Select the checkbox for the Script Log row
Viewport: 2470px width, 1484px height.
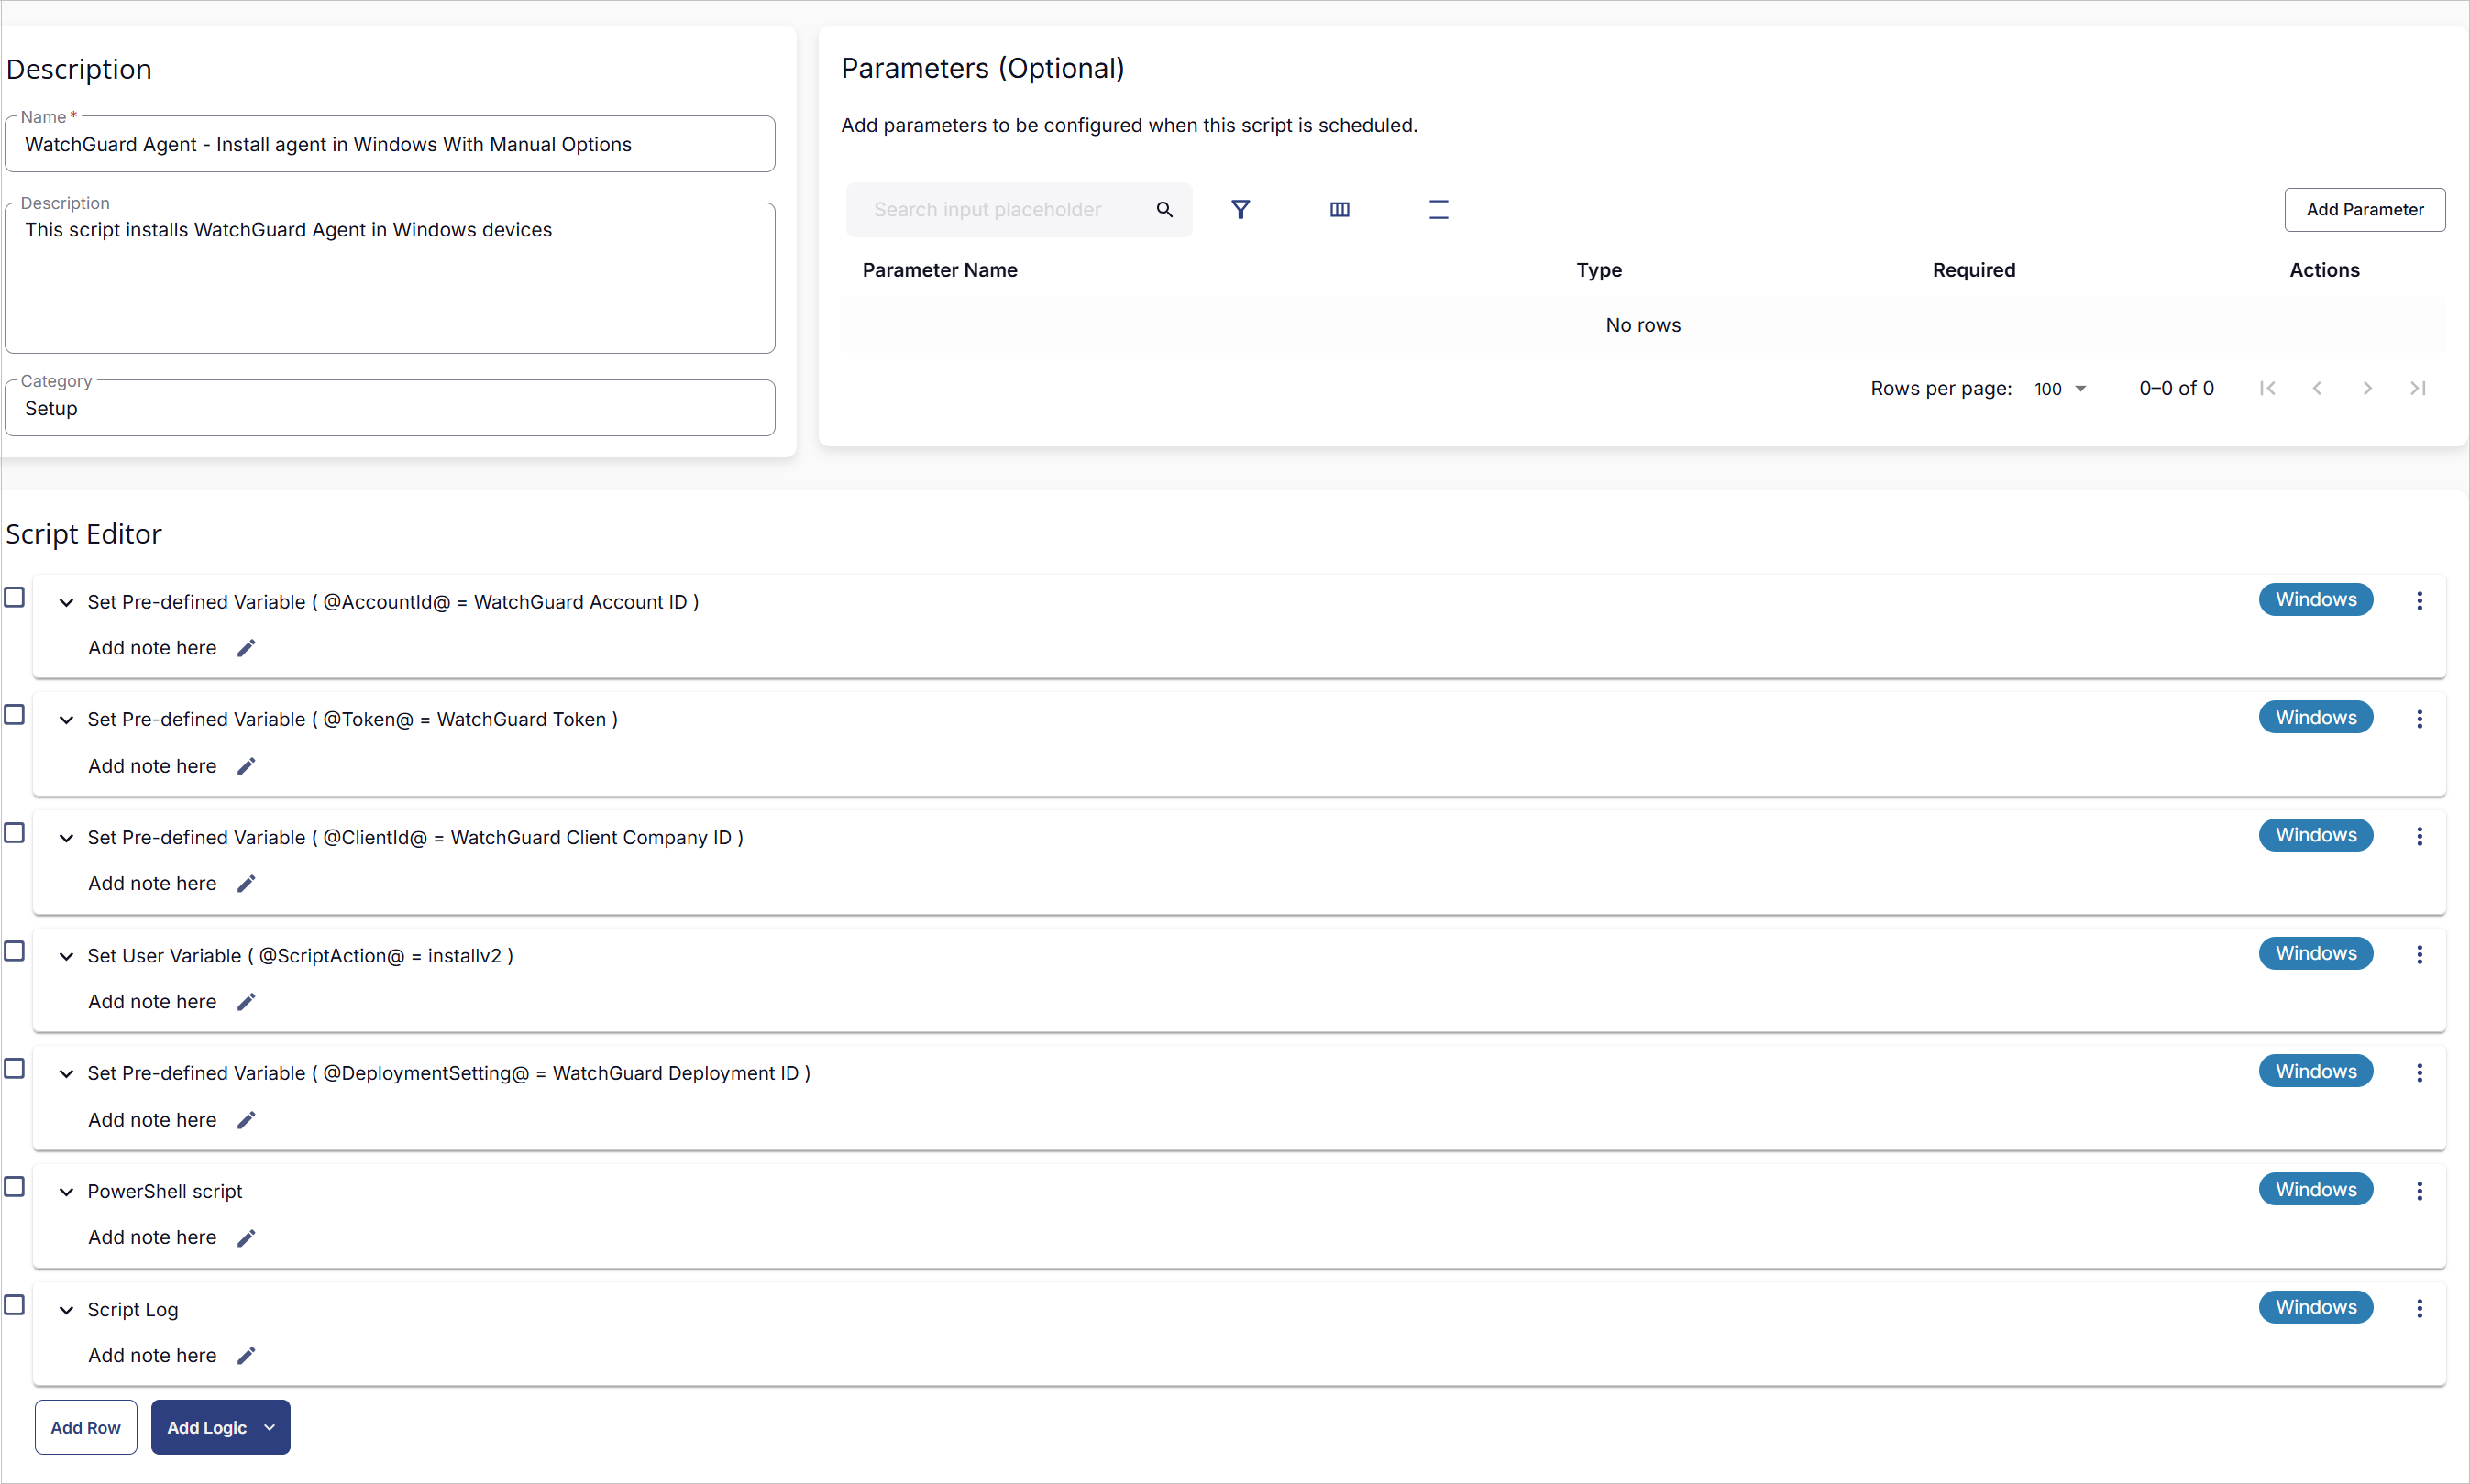point(14,1304)
